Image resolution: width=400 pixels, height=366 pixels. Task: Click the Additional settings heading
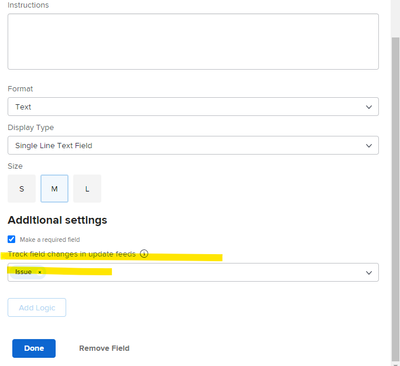(57, 220)
